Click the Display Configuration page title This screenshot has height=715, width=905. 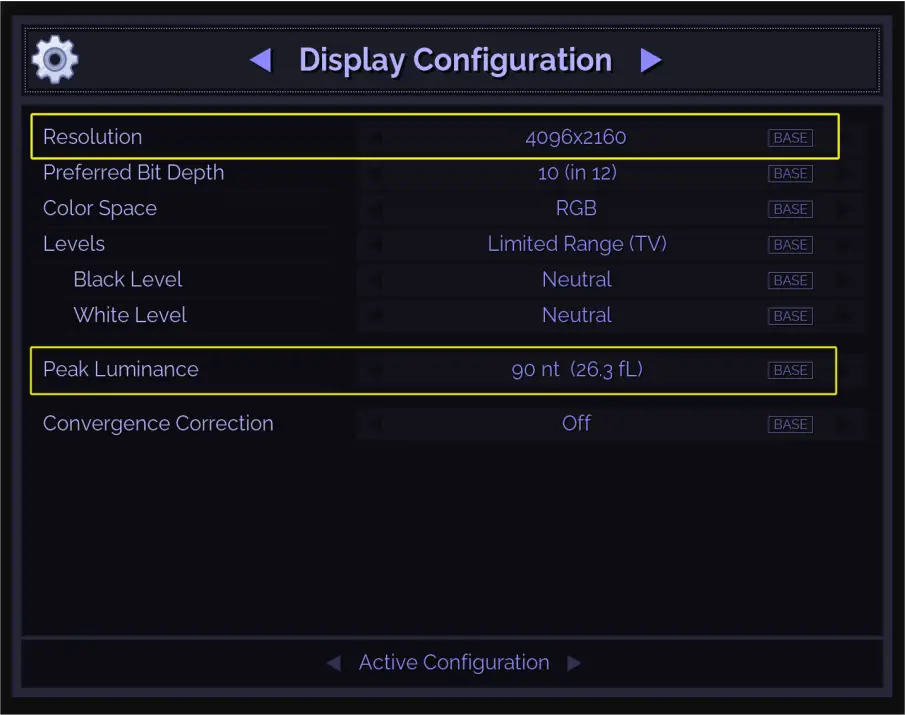point(455,60)
